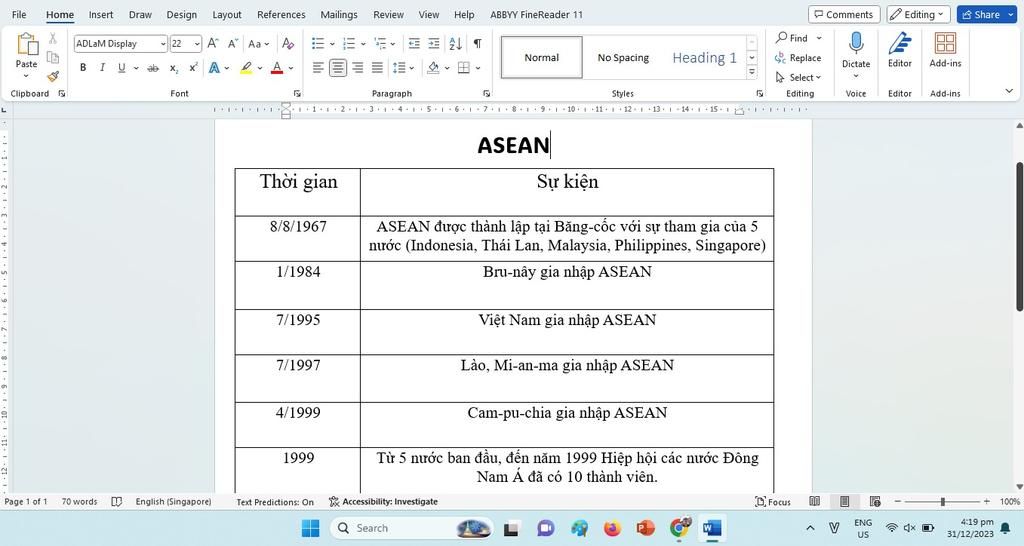Click the Paste clipboard icon
Image resolution: width=1024 pixels, height=546 pixels.
pos(27,45)
